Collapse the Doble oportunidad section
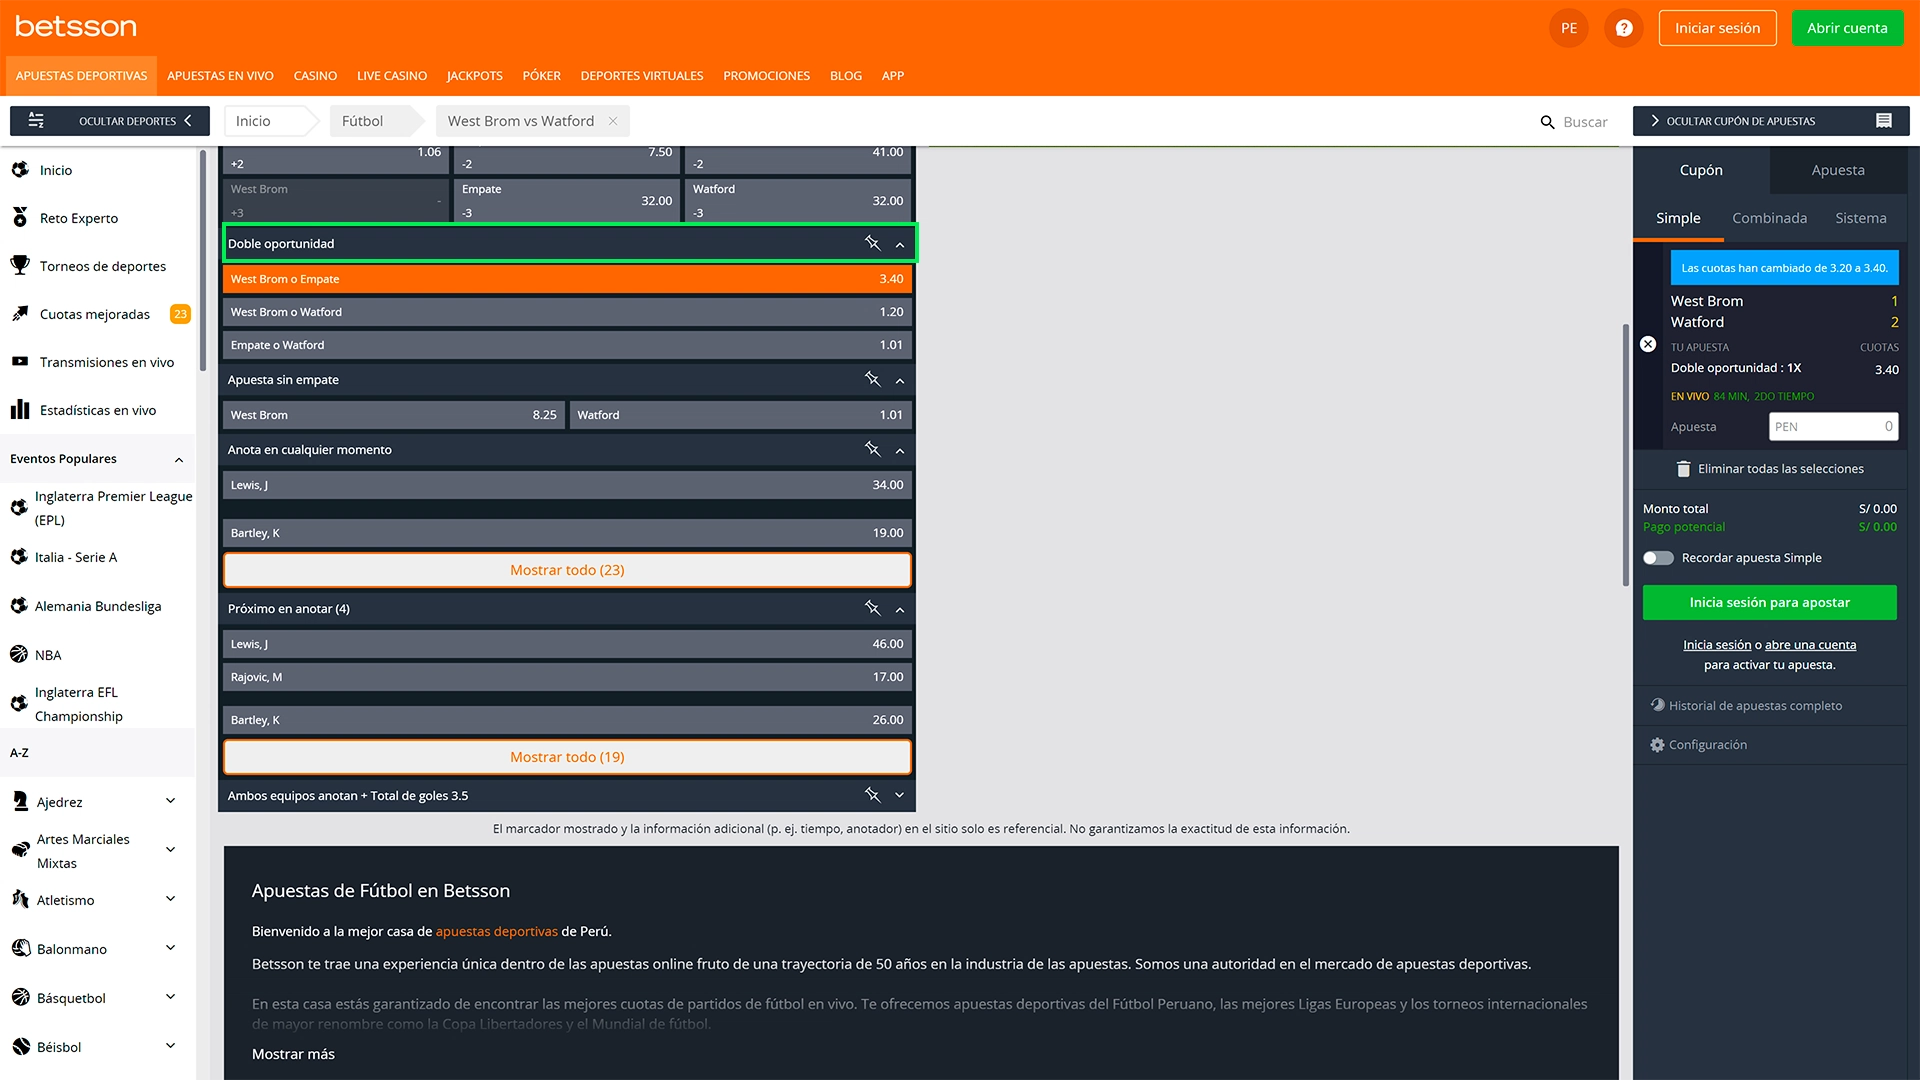 [900, 244]
